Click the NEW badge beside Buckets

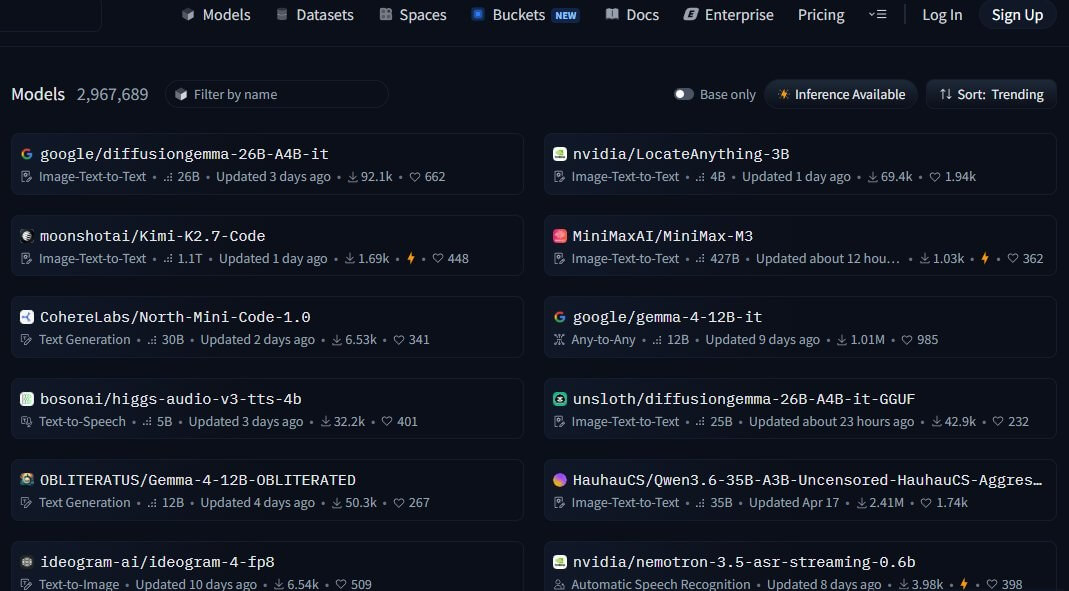point(565,15)
